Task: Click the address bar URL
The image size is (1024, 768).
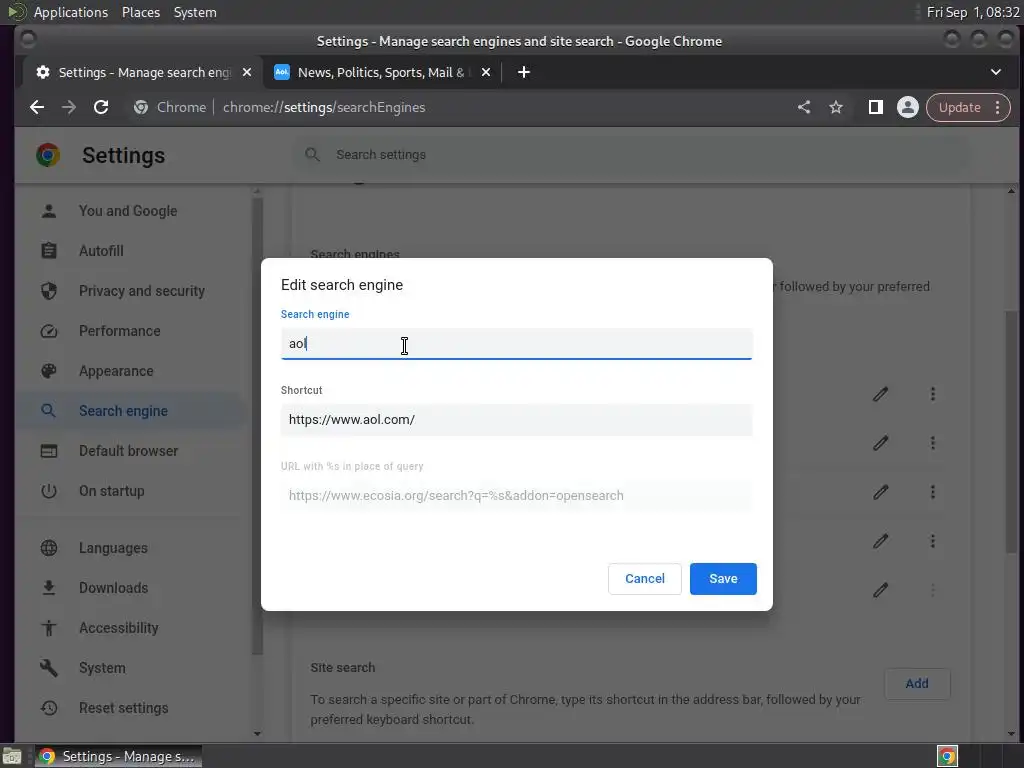Action: tap(324, 107)
